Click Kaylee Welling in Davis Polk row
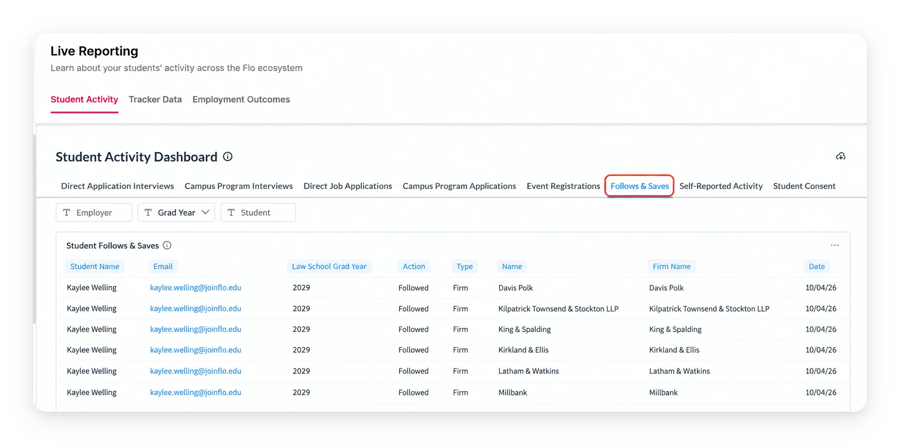The width and height of the screenshot is (900, 445). pos(91,288)
